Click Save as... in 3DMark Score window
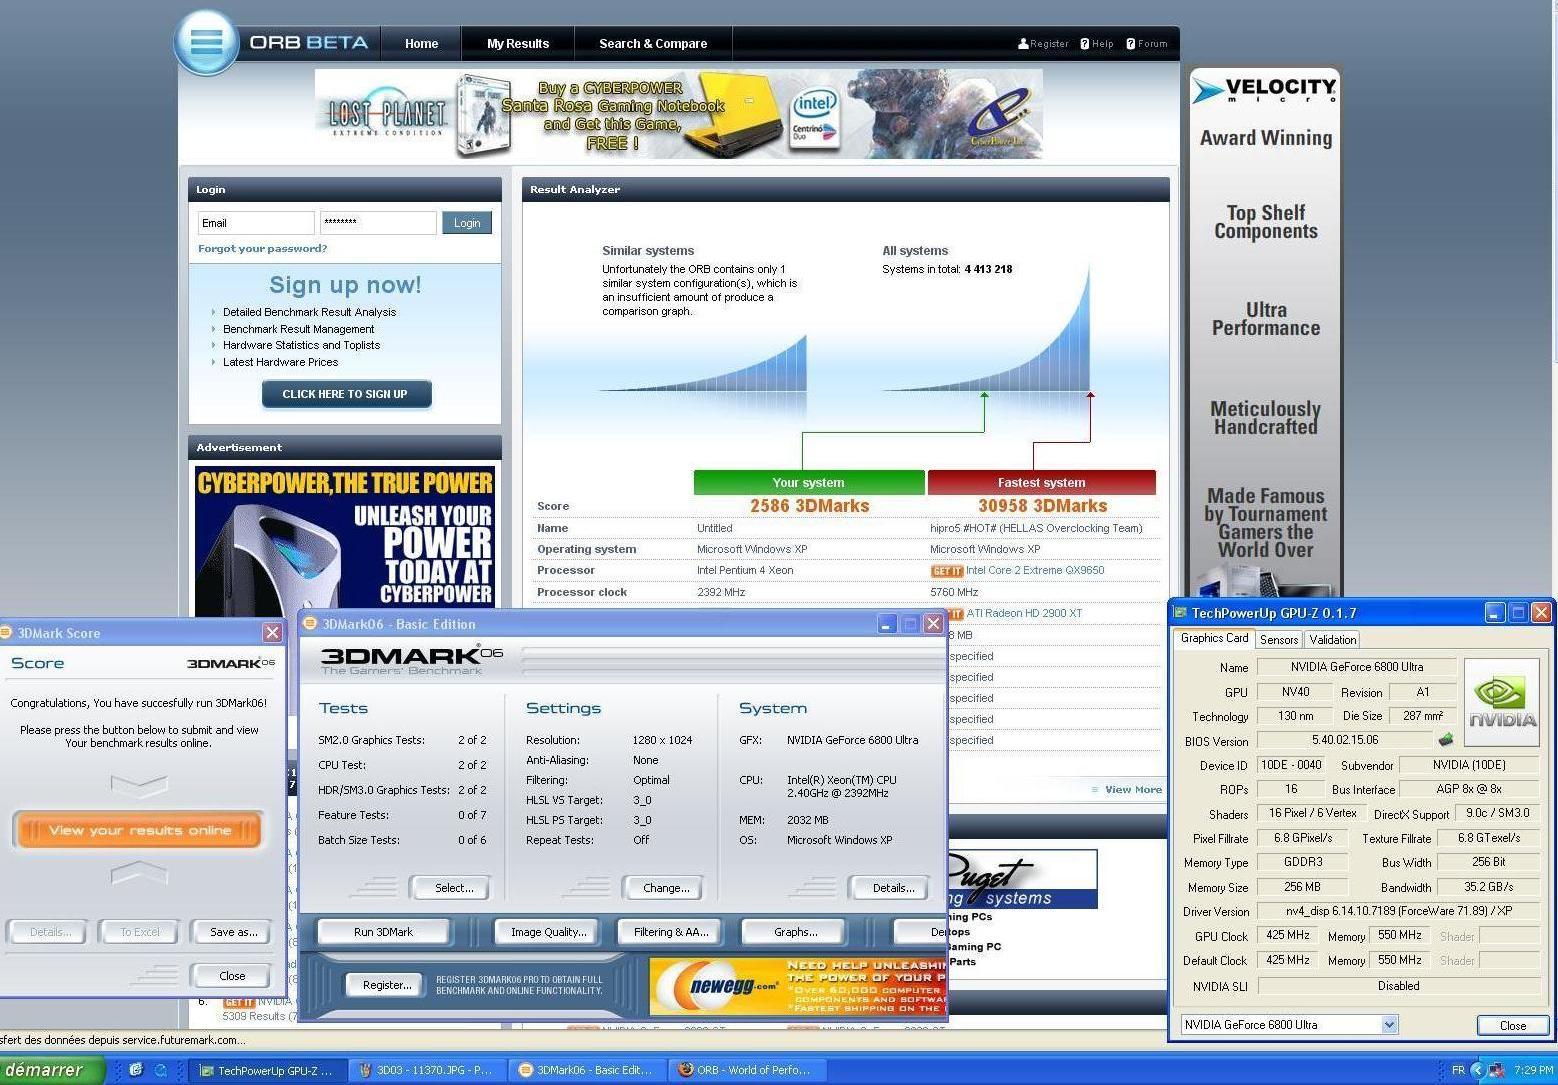1558x1085 pixels. 233,932
